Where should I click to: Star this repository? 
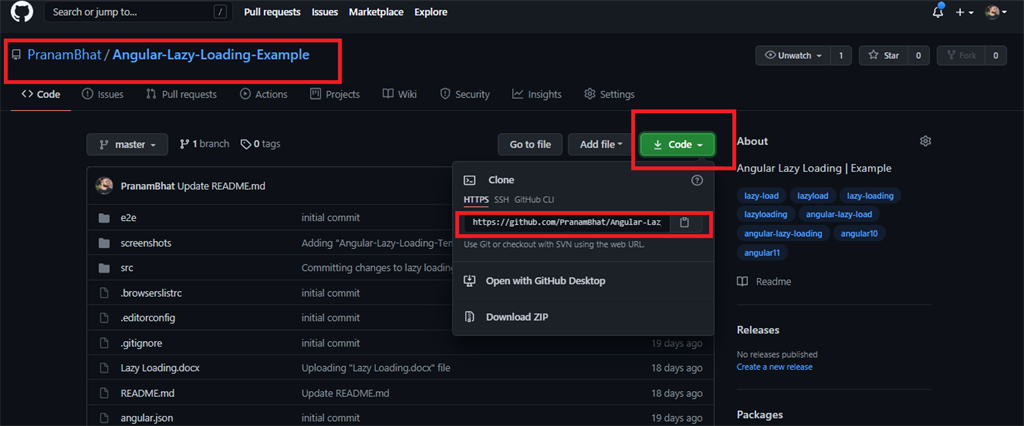pyautogui.click(x=883, y=56)
